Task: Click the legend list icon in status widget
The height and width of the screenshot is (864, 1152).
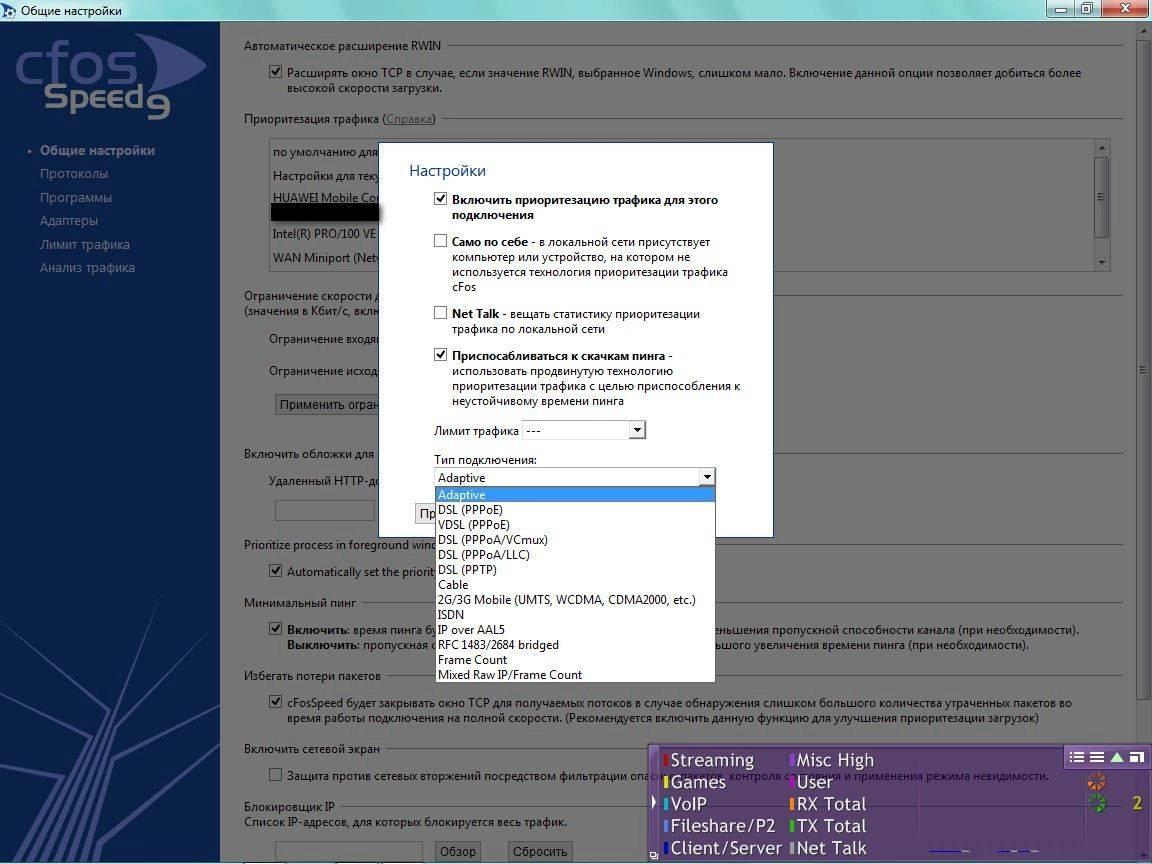Action: (x=1076, y=757)
